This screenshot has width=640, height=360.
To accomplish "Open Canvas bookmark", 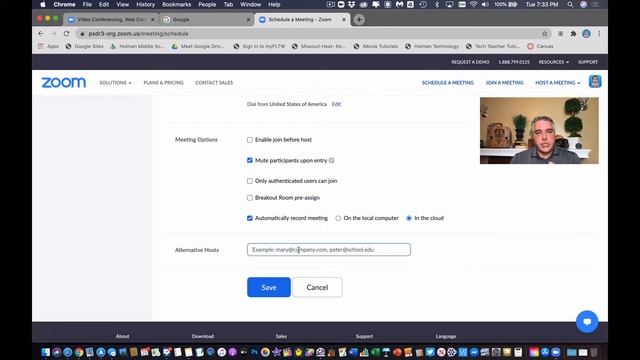I will tap(540, 46).
